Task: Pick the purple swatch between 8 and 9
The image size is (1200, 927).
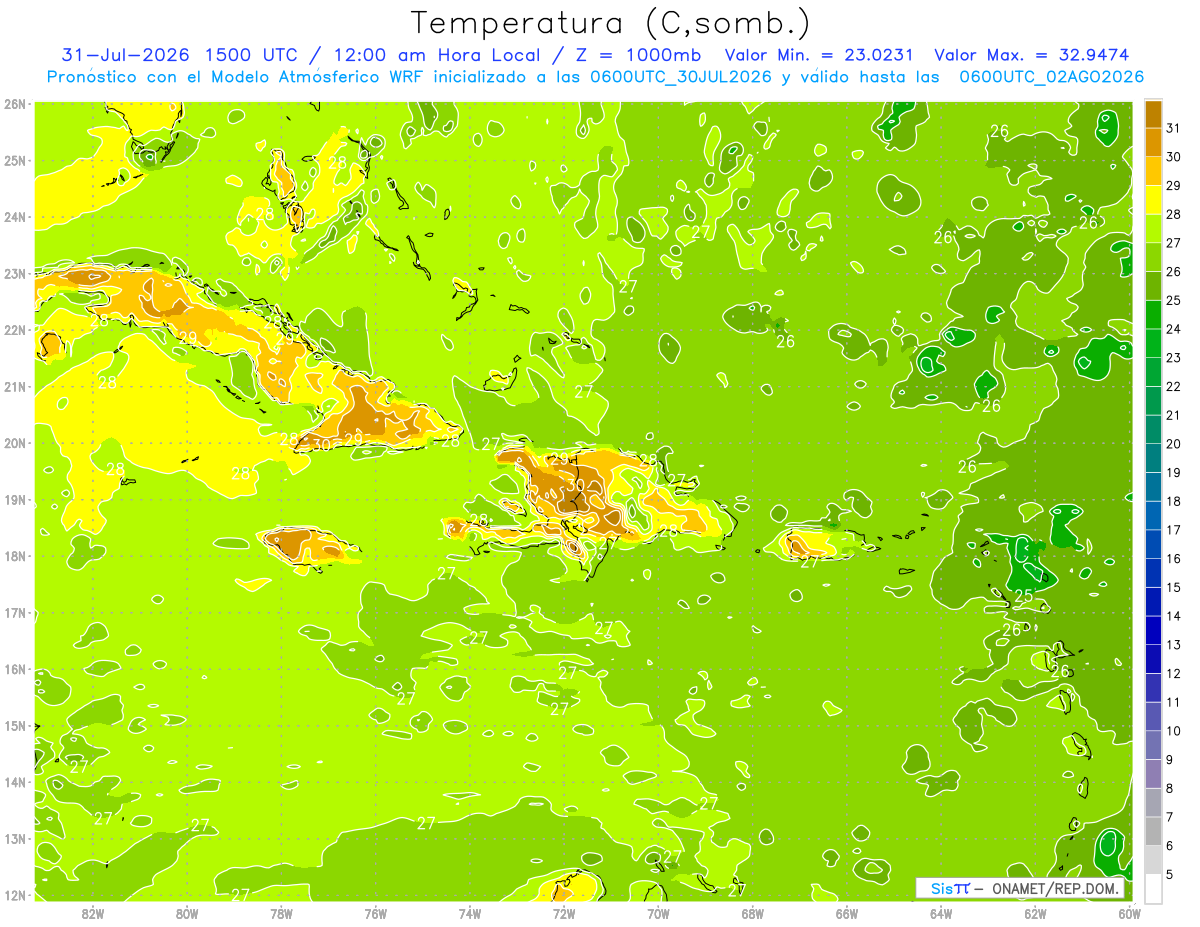Action: coord(1153,774)
